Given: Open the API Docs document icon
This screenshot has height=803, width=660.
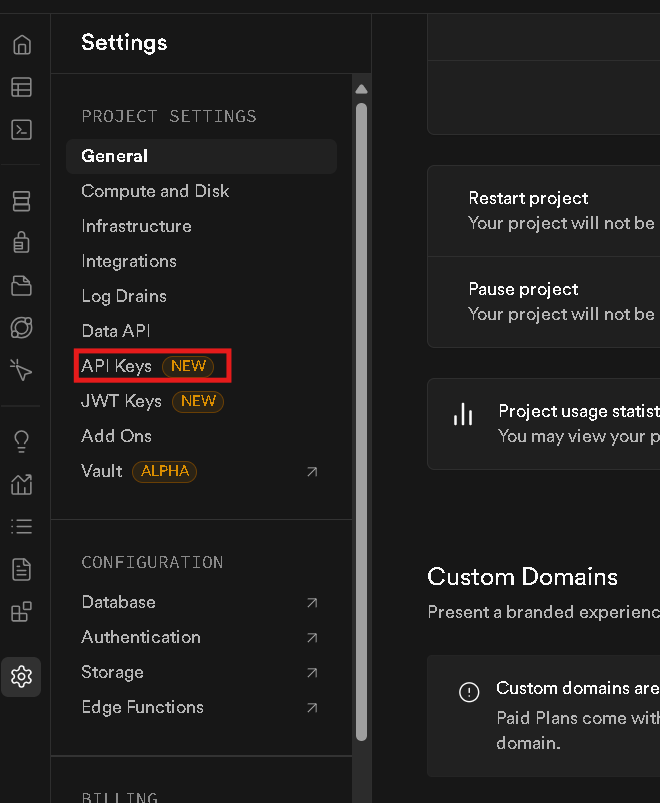Looking at the screenshot, I should 21,569.
